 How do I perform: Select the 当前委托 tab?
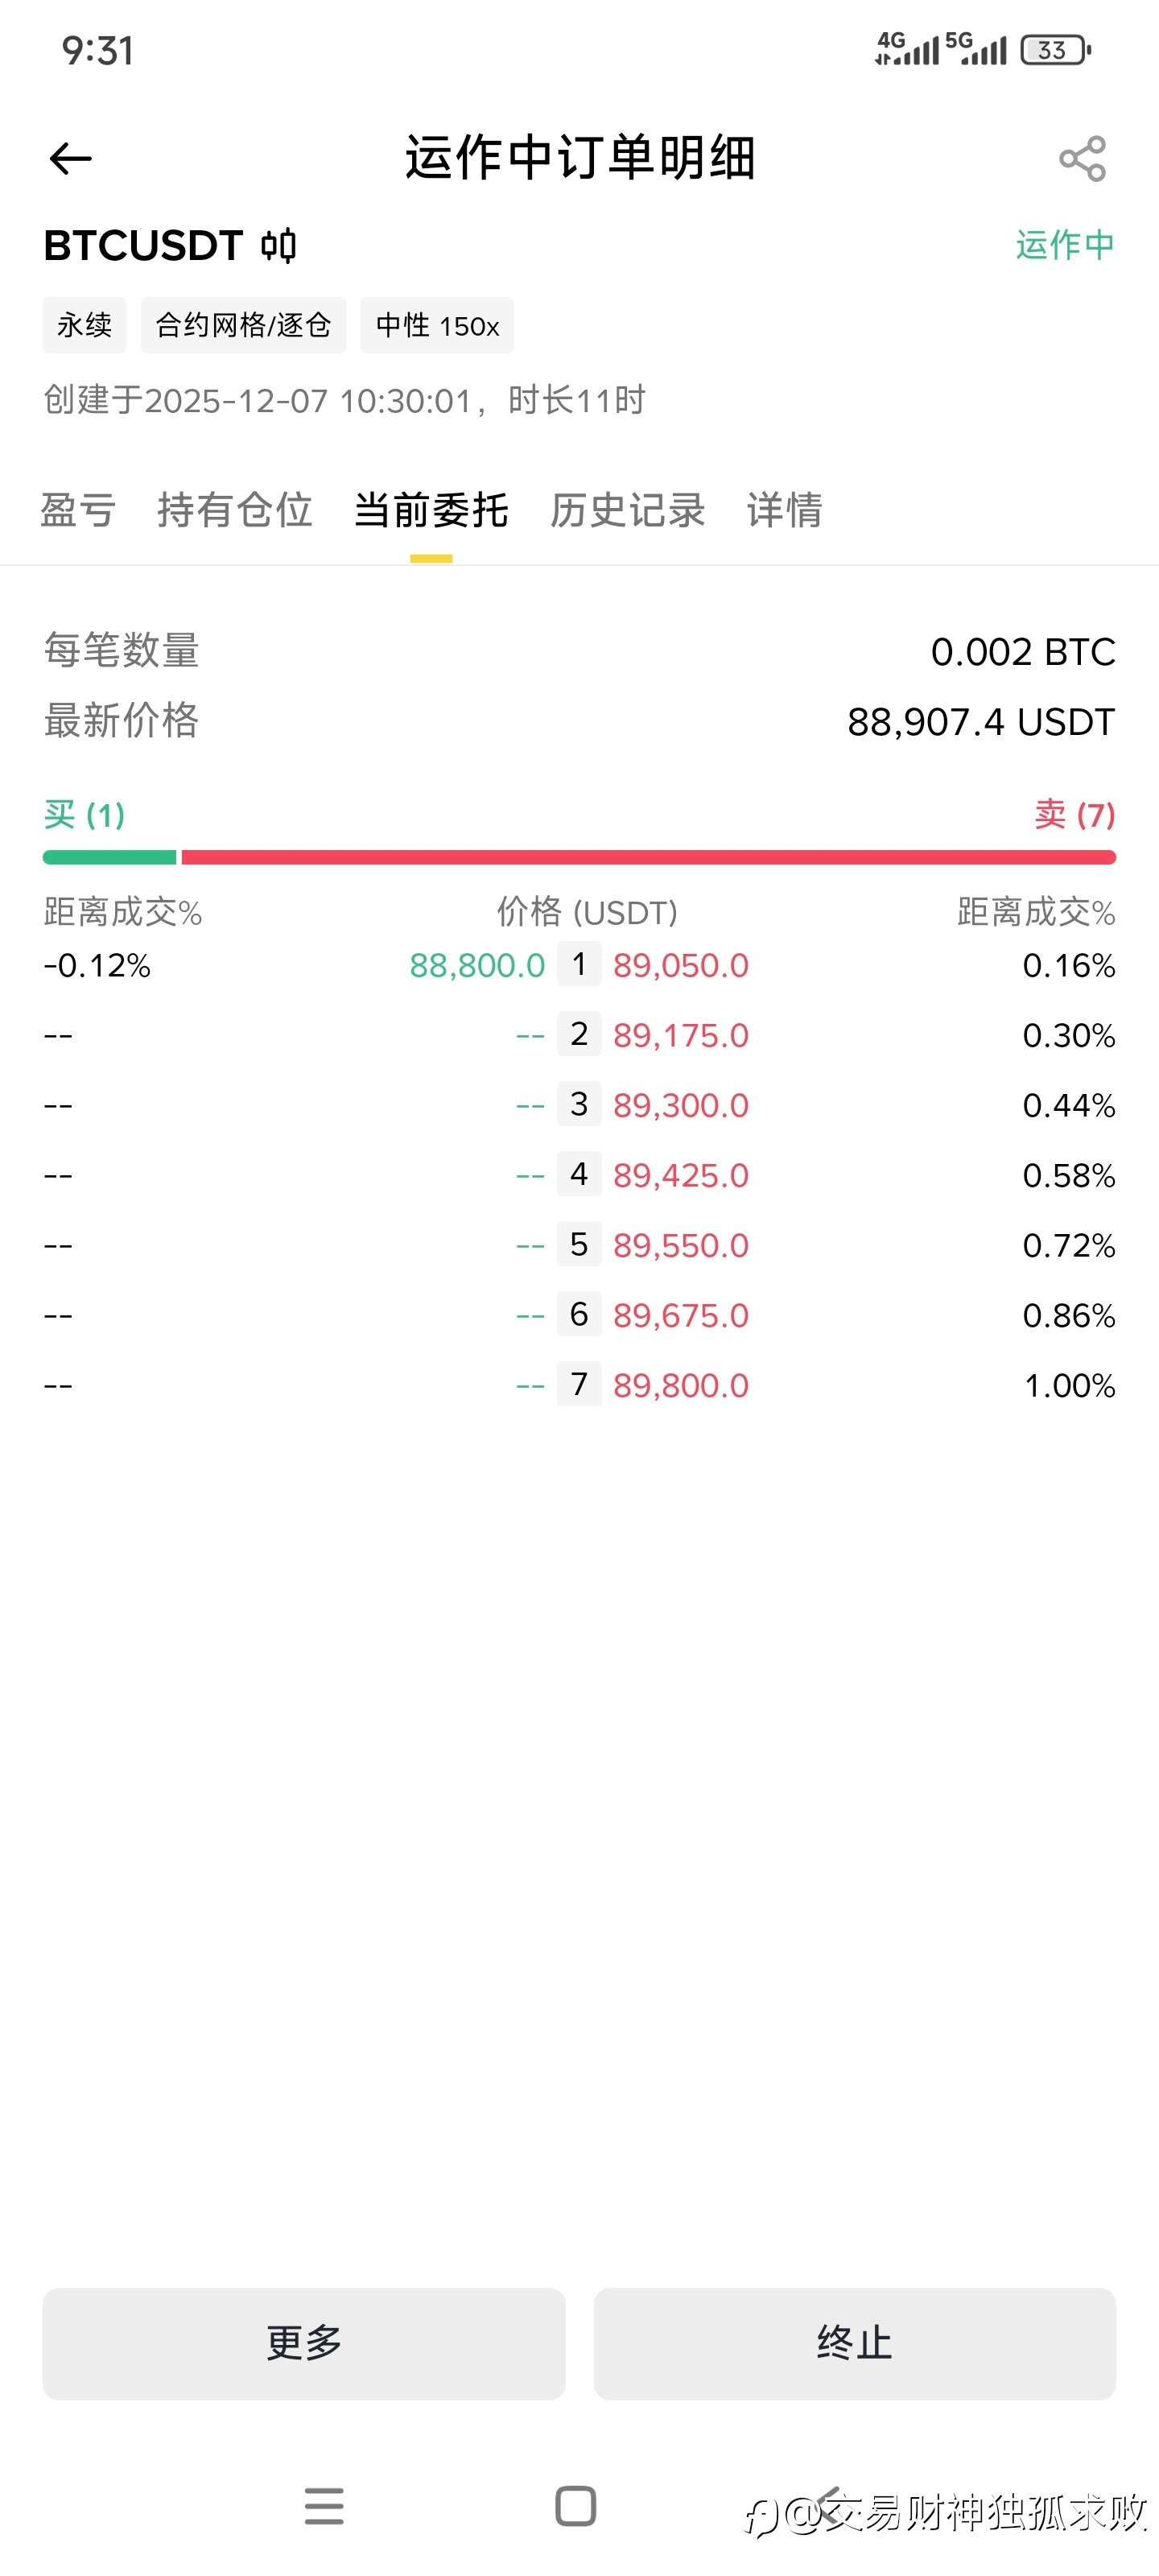click(x=431, y=510)
